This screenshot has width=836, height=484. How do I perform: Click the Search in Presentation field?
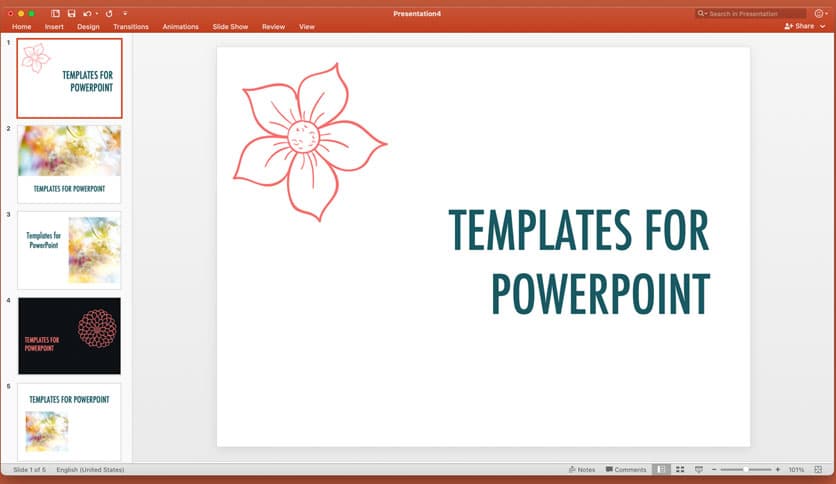[x=751, y=13]
